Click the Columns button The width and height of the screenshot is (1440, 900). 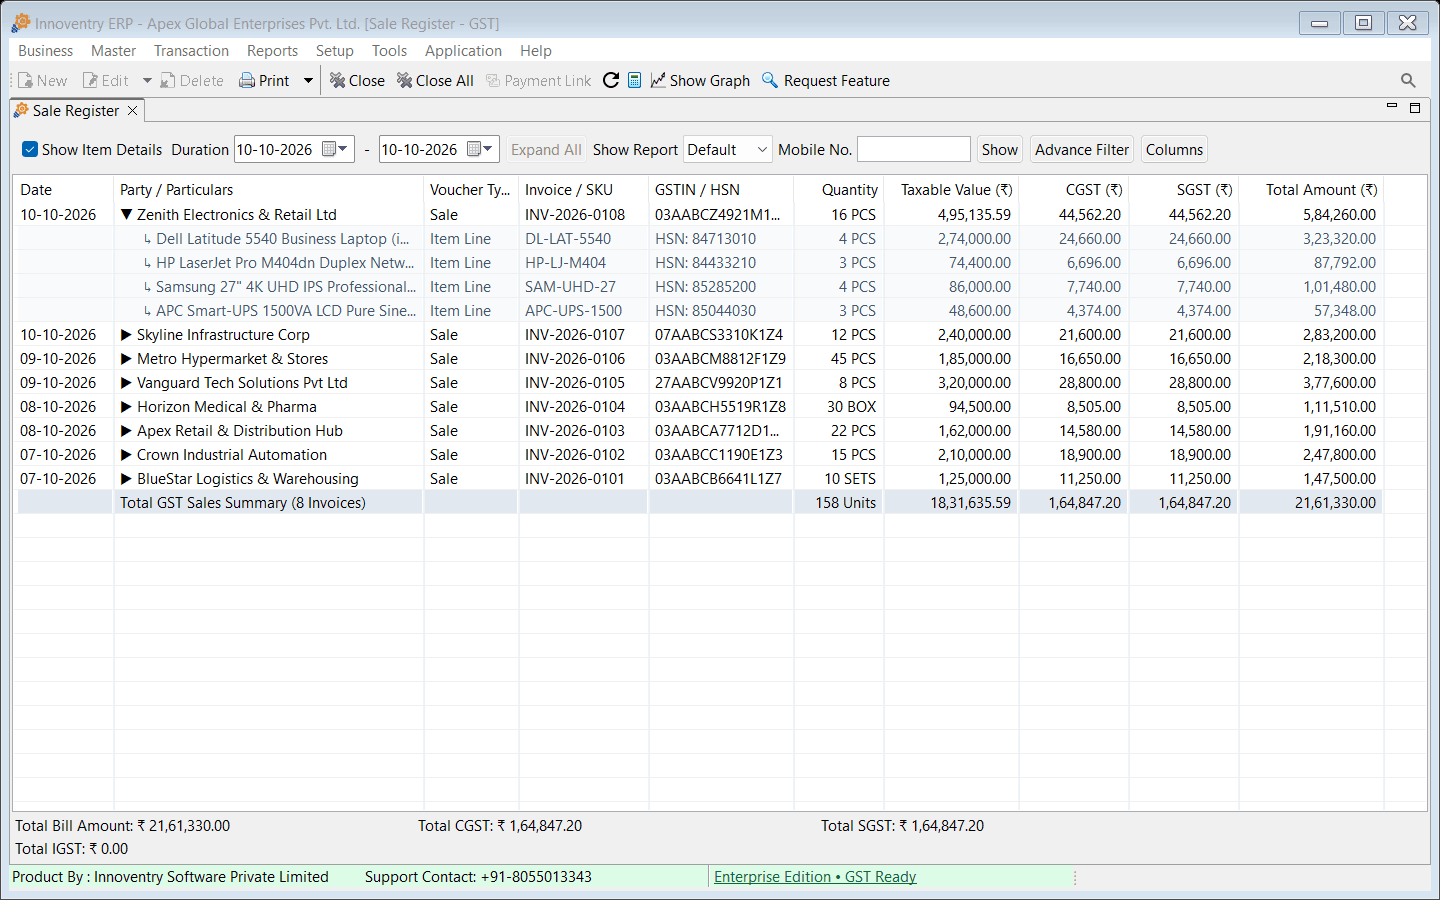click(x=1174, y=150)
